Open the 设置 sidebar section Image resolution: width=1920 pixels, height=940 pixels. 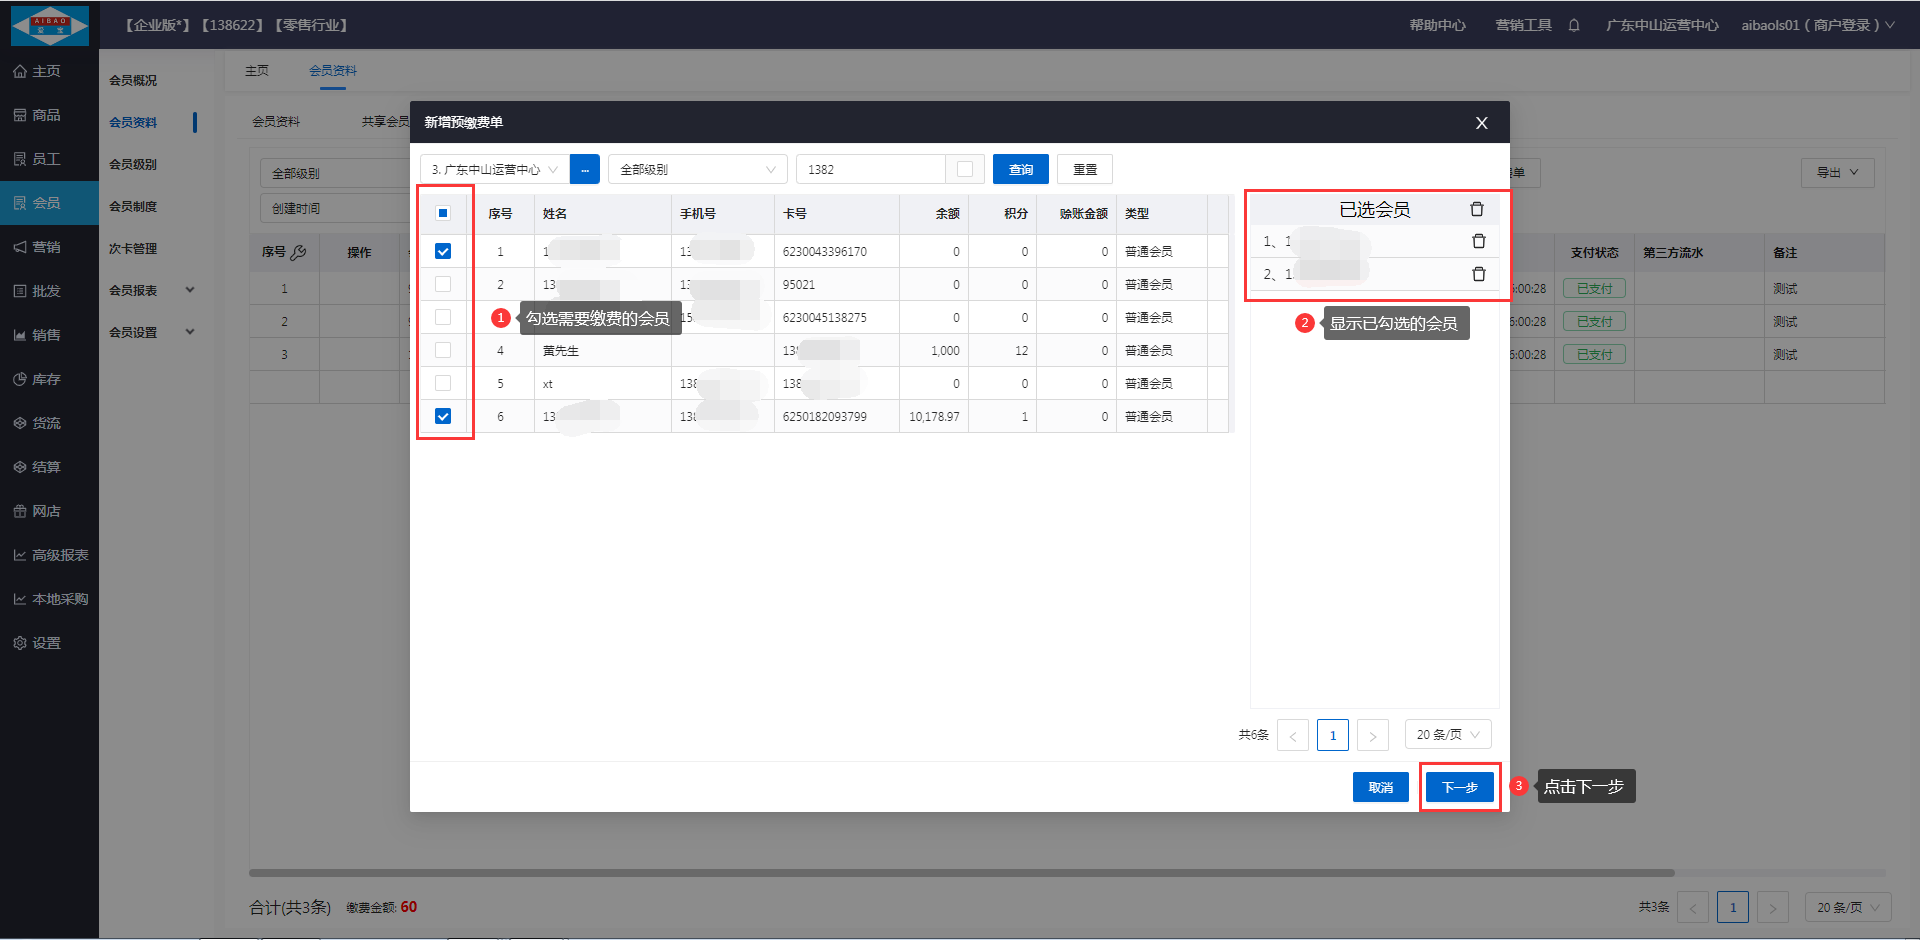click(x=46, y=643)
